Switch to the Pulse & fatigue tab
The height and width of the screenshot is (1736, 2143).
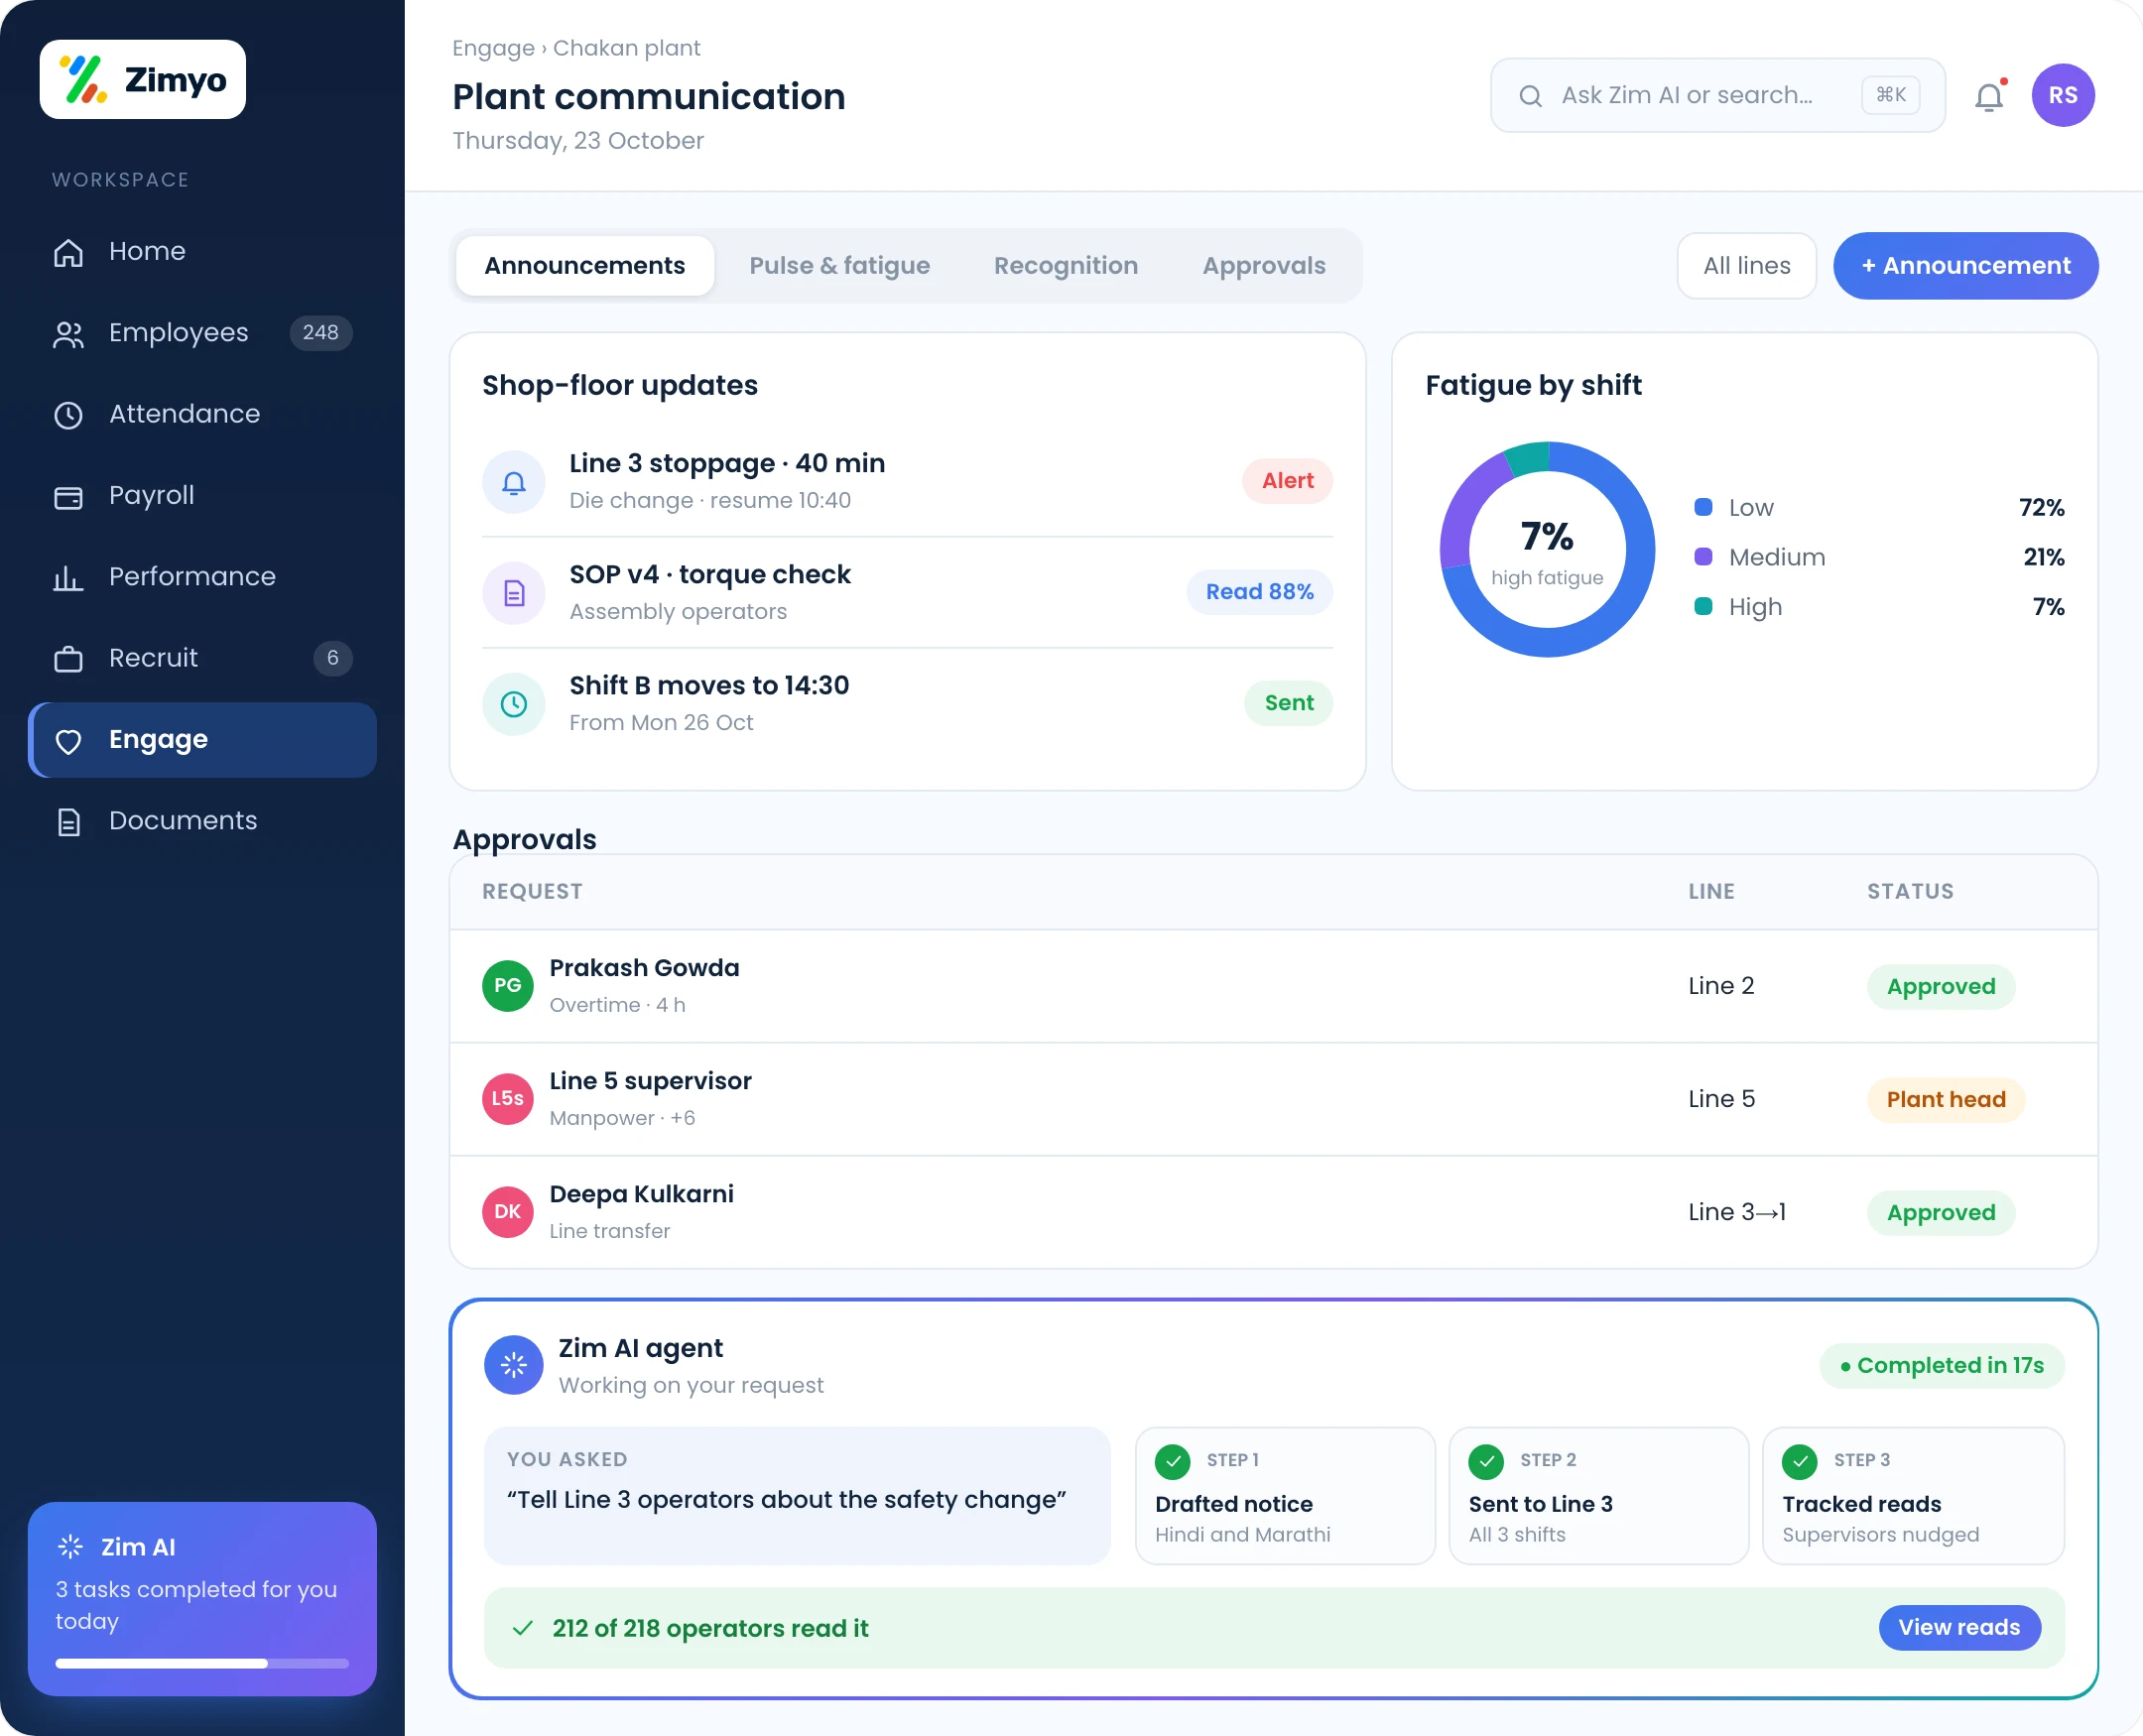840,266
